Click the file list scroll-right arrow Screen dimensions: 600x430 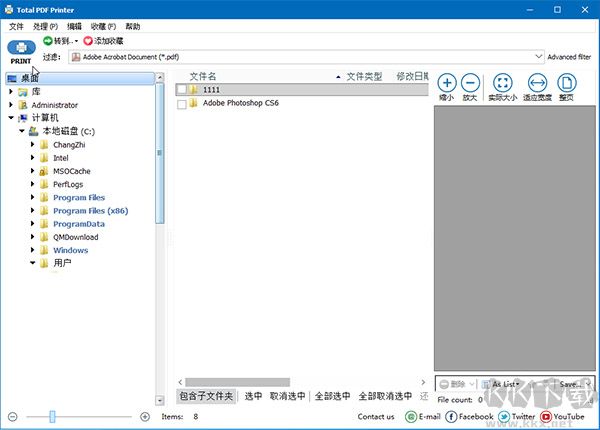coord(423,382)
